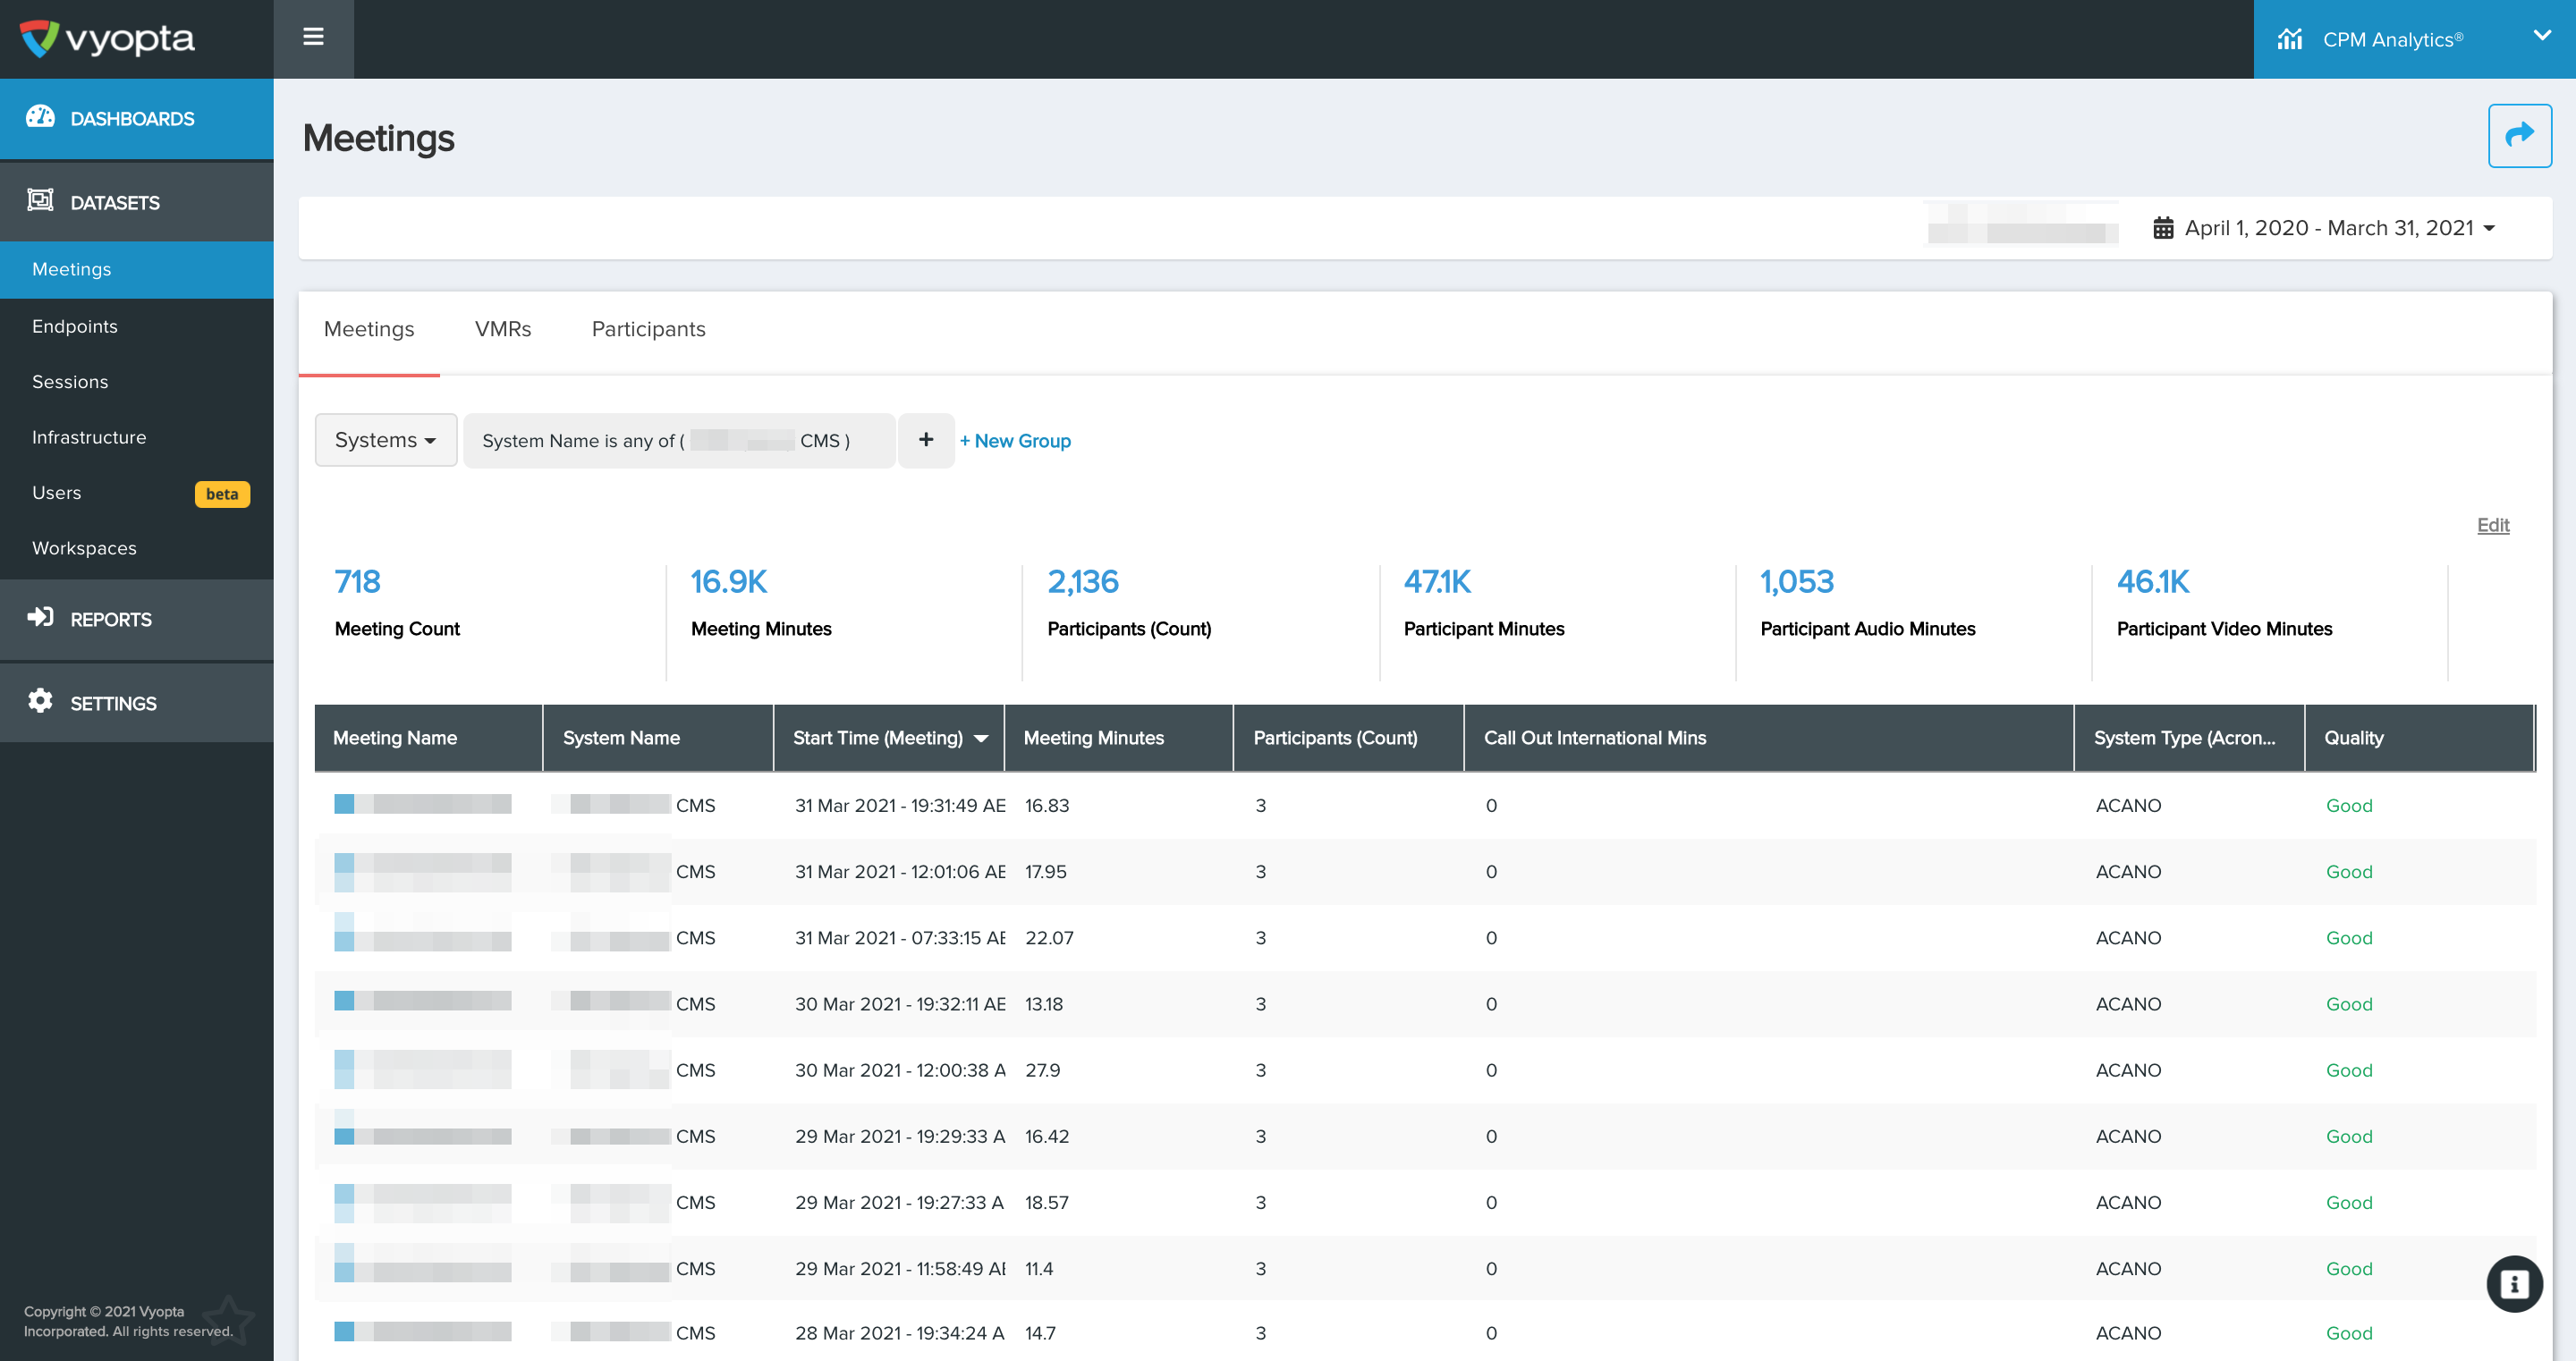The image size is (2576, 1361).
Task: Click the 13.18 meeting minutes cell
Action: point(1043,1004)
